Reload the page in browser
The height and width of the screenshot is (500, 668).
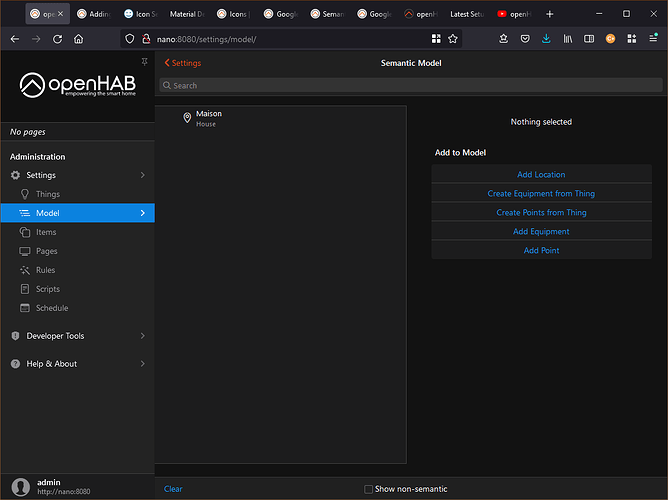[58, 39]
